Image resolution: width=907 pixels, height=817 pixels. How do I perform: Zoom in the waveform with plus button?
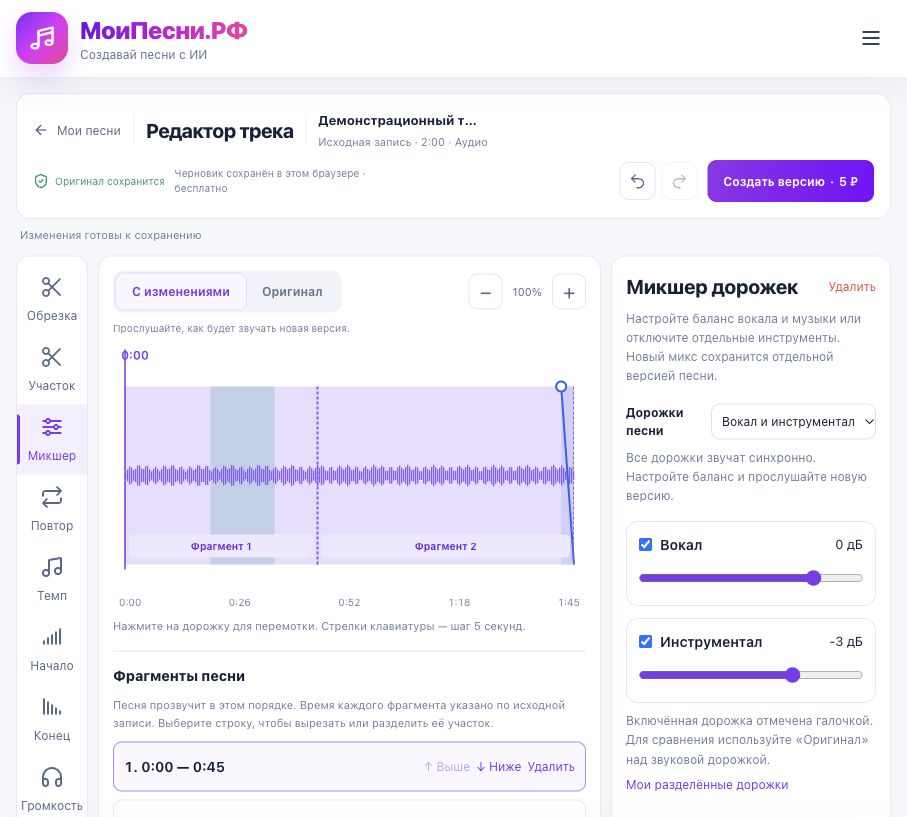pyautogui.click(x=569, y=293)
